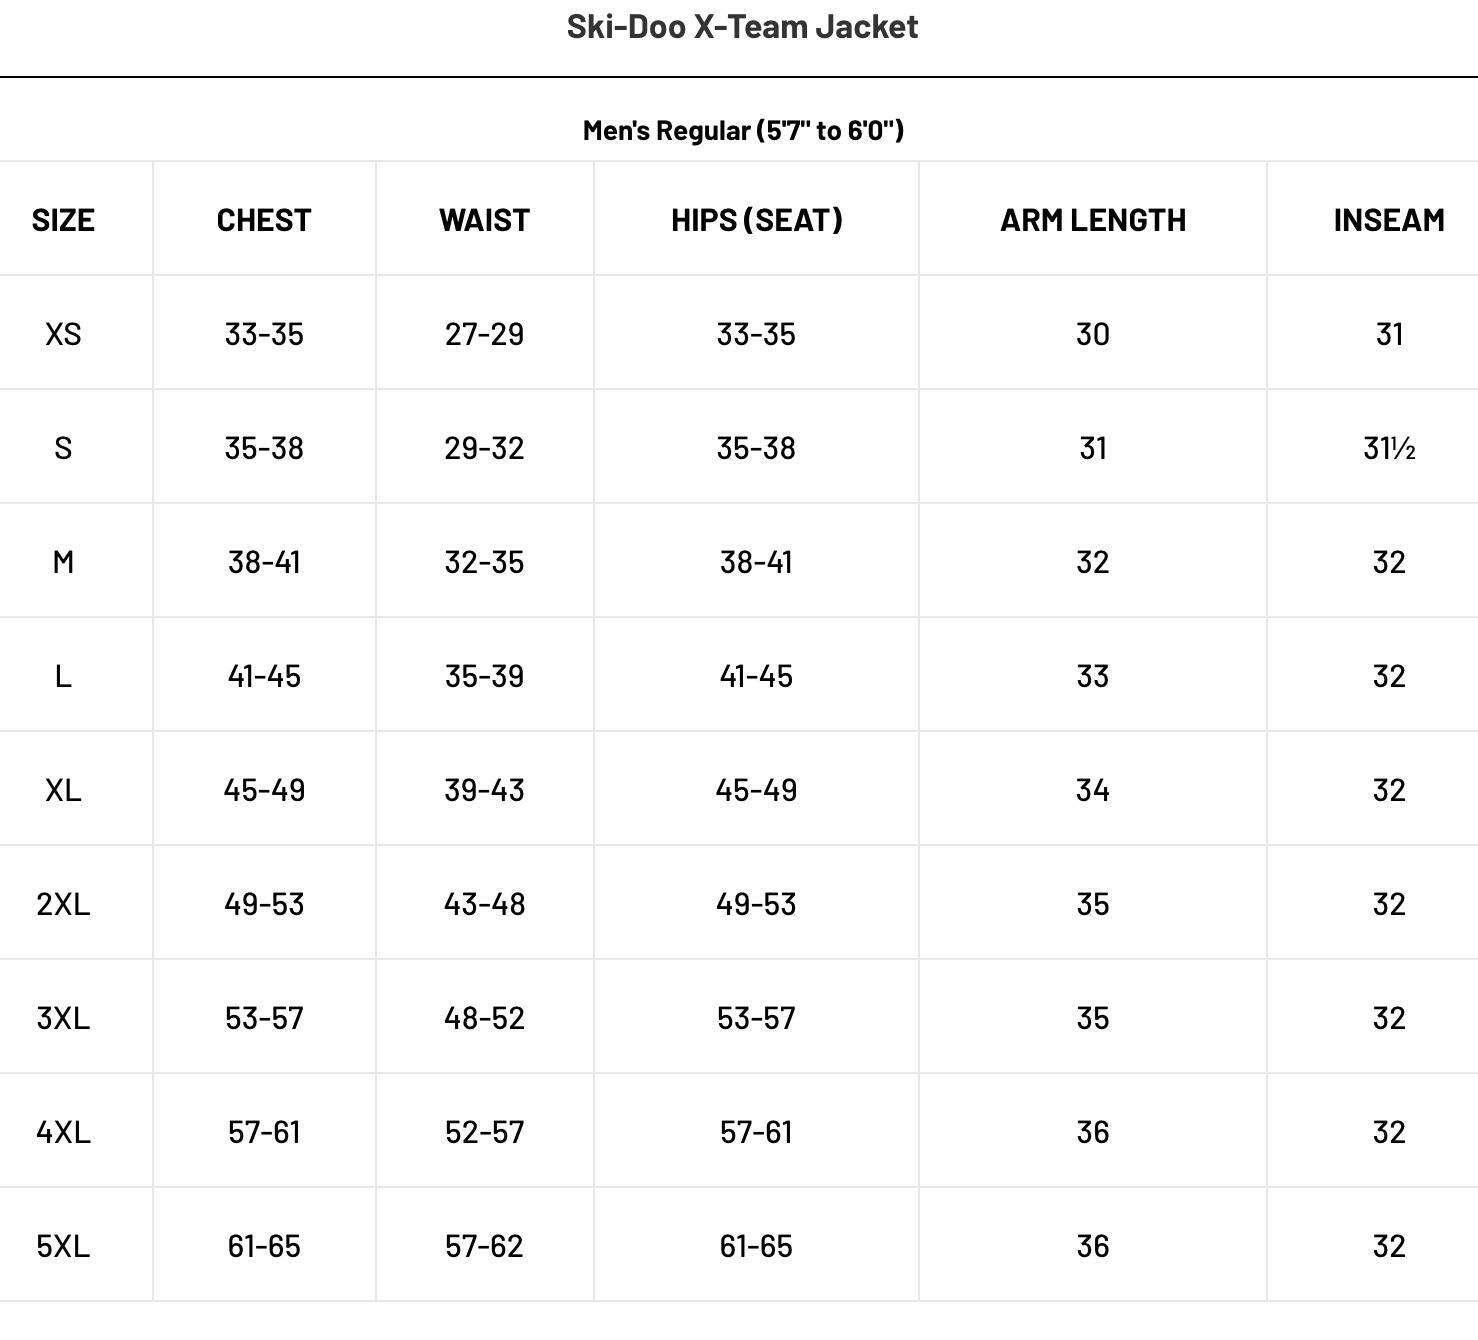
Task: Click waist value 48-52 for 3XL
Action: pyautogui.click(x=484, y=1018)
